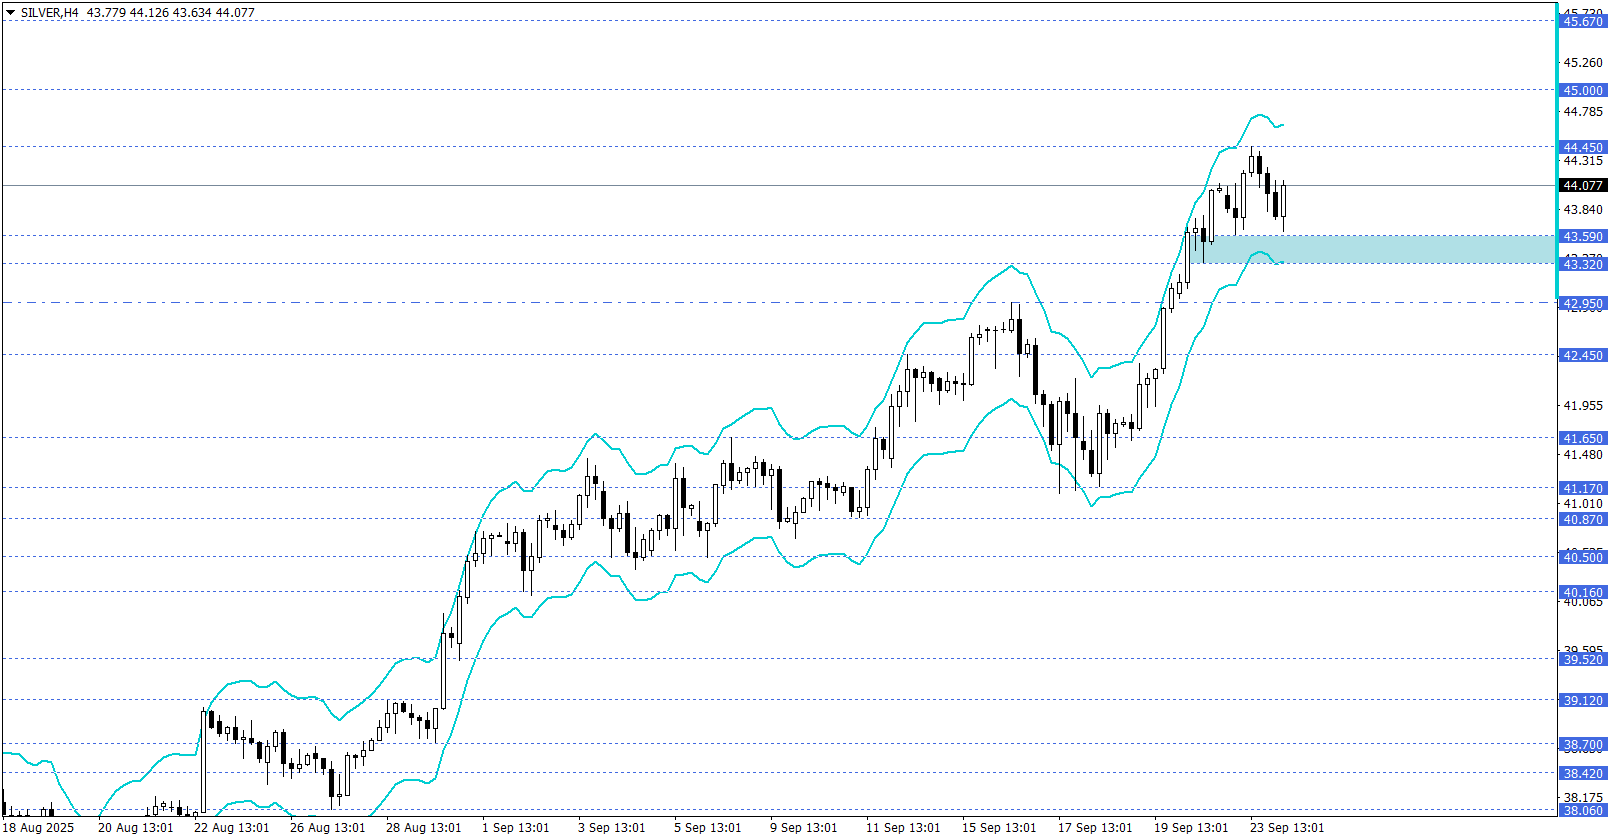
Task: Select the 42.950 dash-dot level label
Action: 1582,303
